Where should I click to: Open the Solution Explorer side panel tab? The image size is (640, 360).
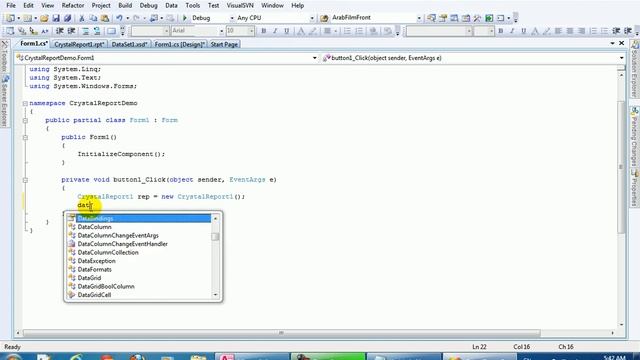coord(635,69)
